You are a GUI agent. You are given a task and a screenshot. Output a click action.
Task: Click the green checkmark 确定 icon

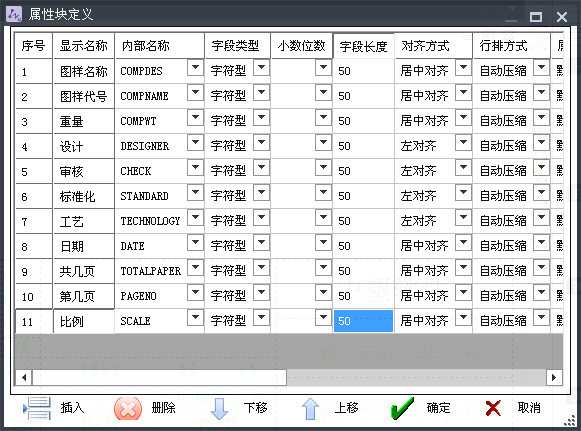(402, 408)
